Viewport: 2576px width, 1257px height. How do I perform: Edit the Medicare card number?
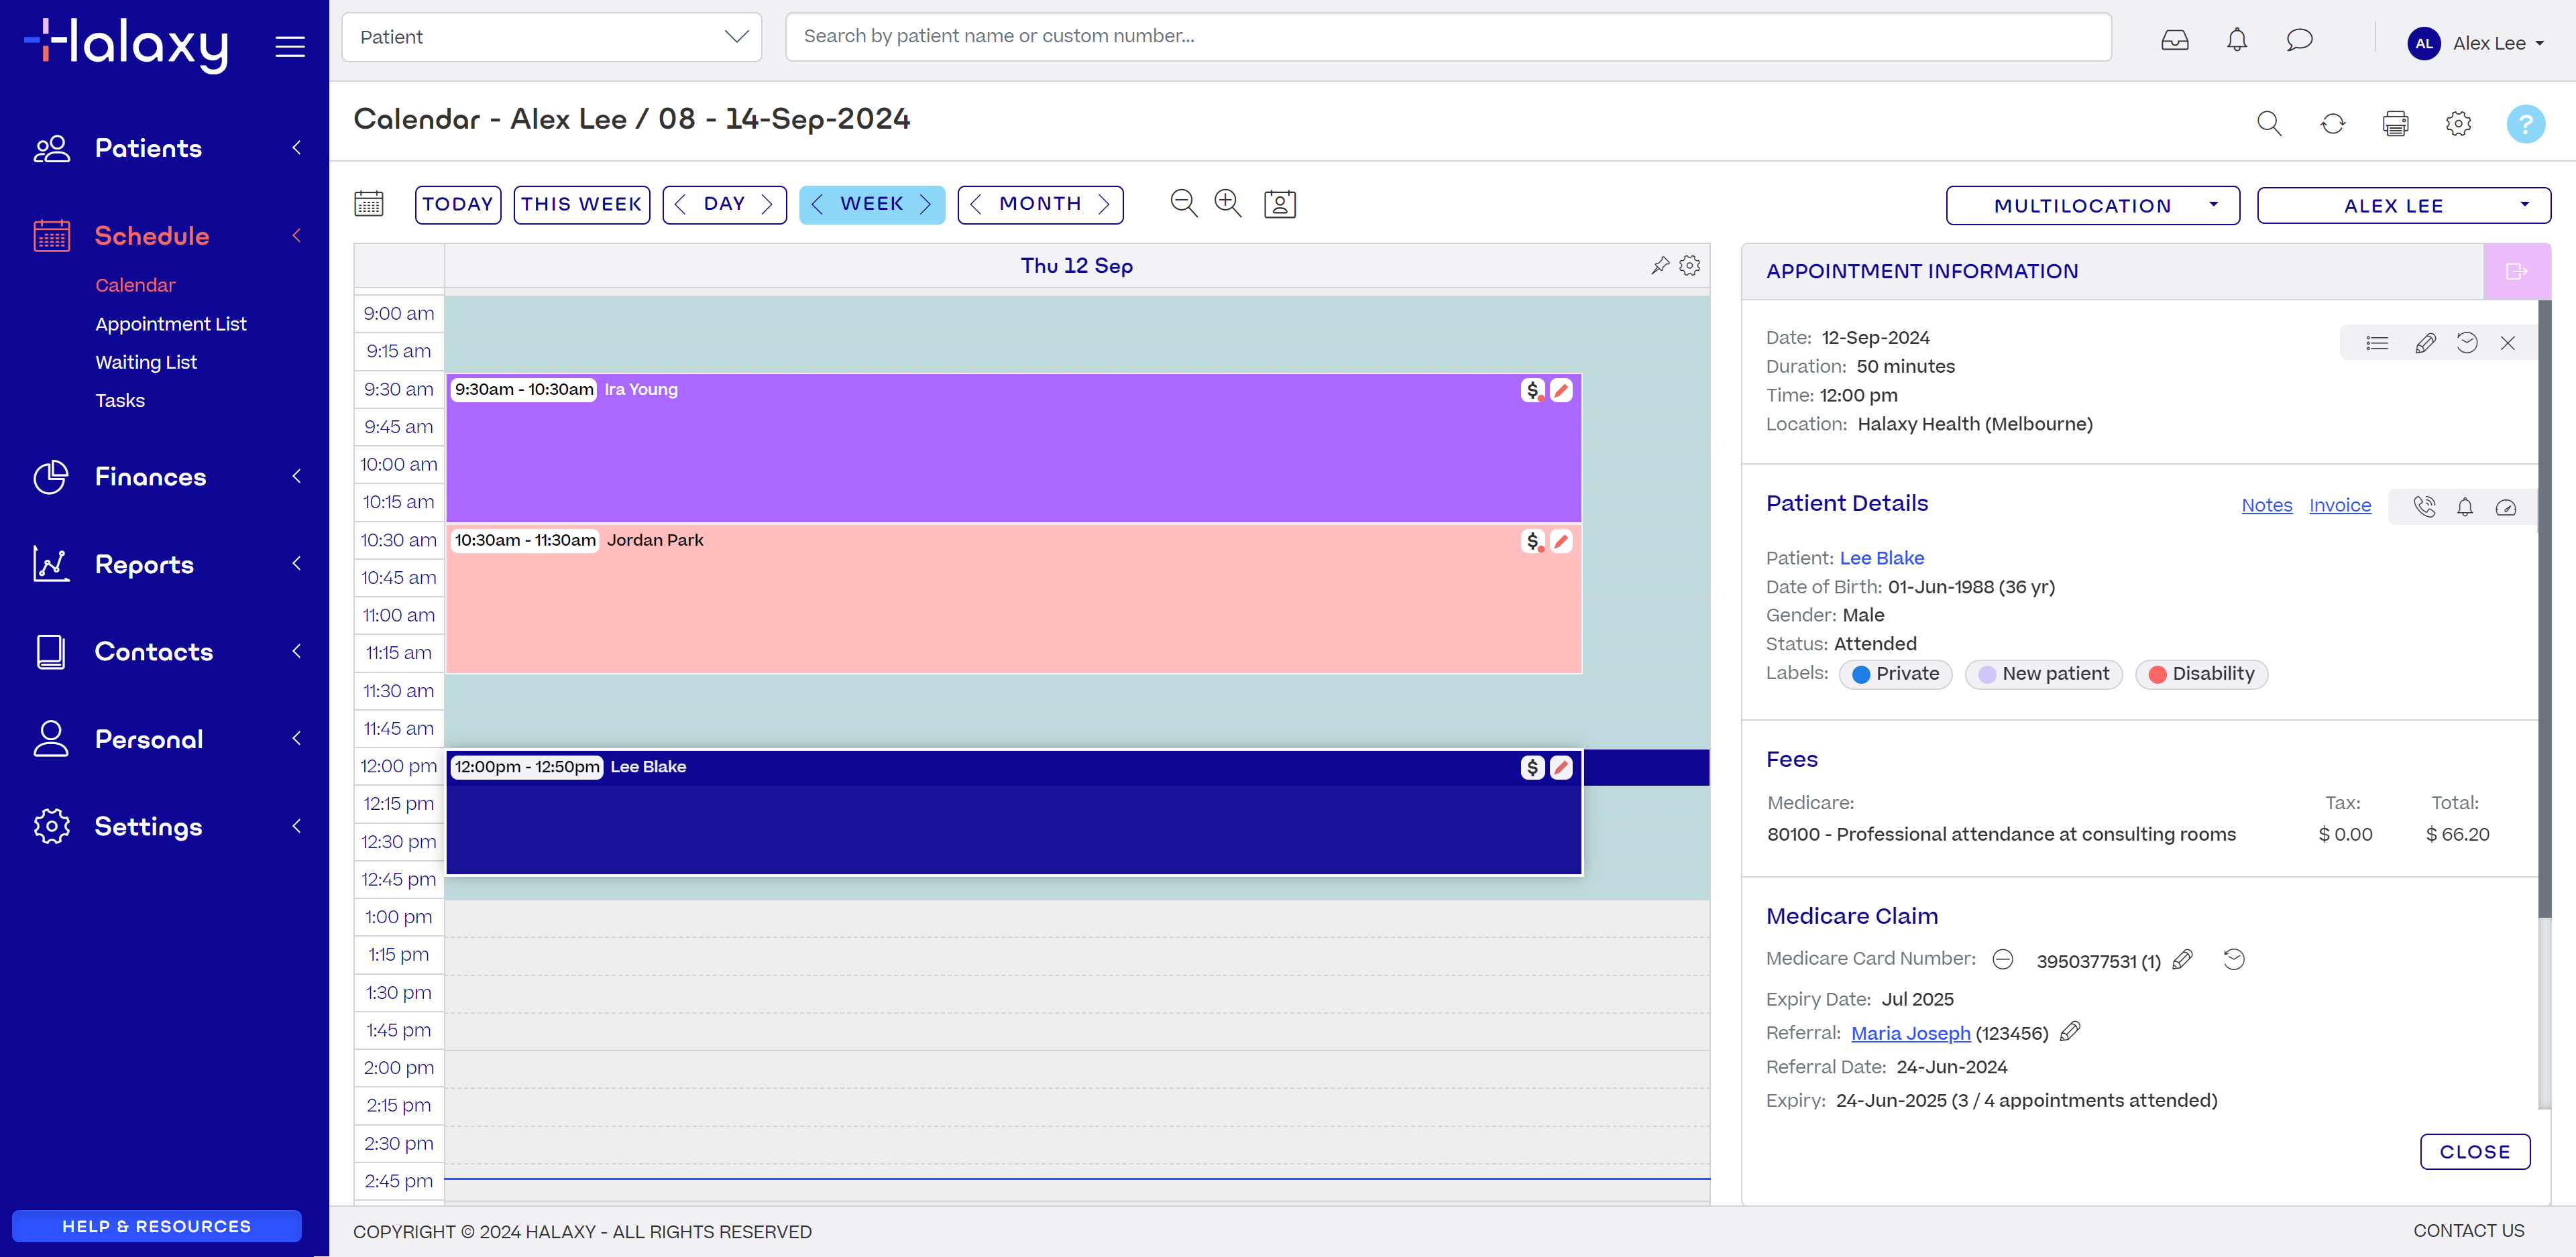(2182, 959)
